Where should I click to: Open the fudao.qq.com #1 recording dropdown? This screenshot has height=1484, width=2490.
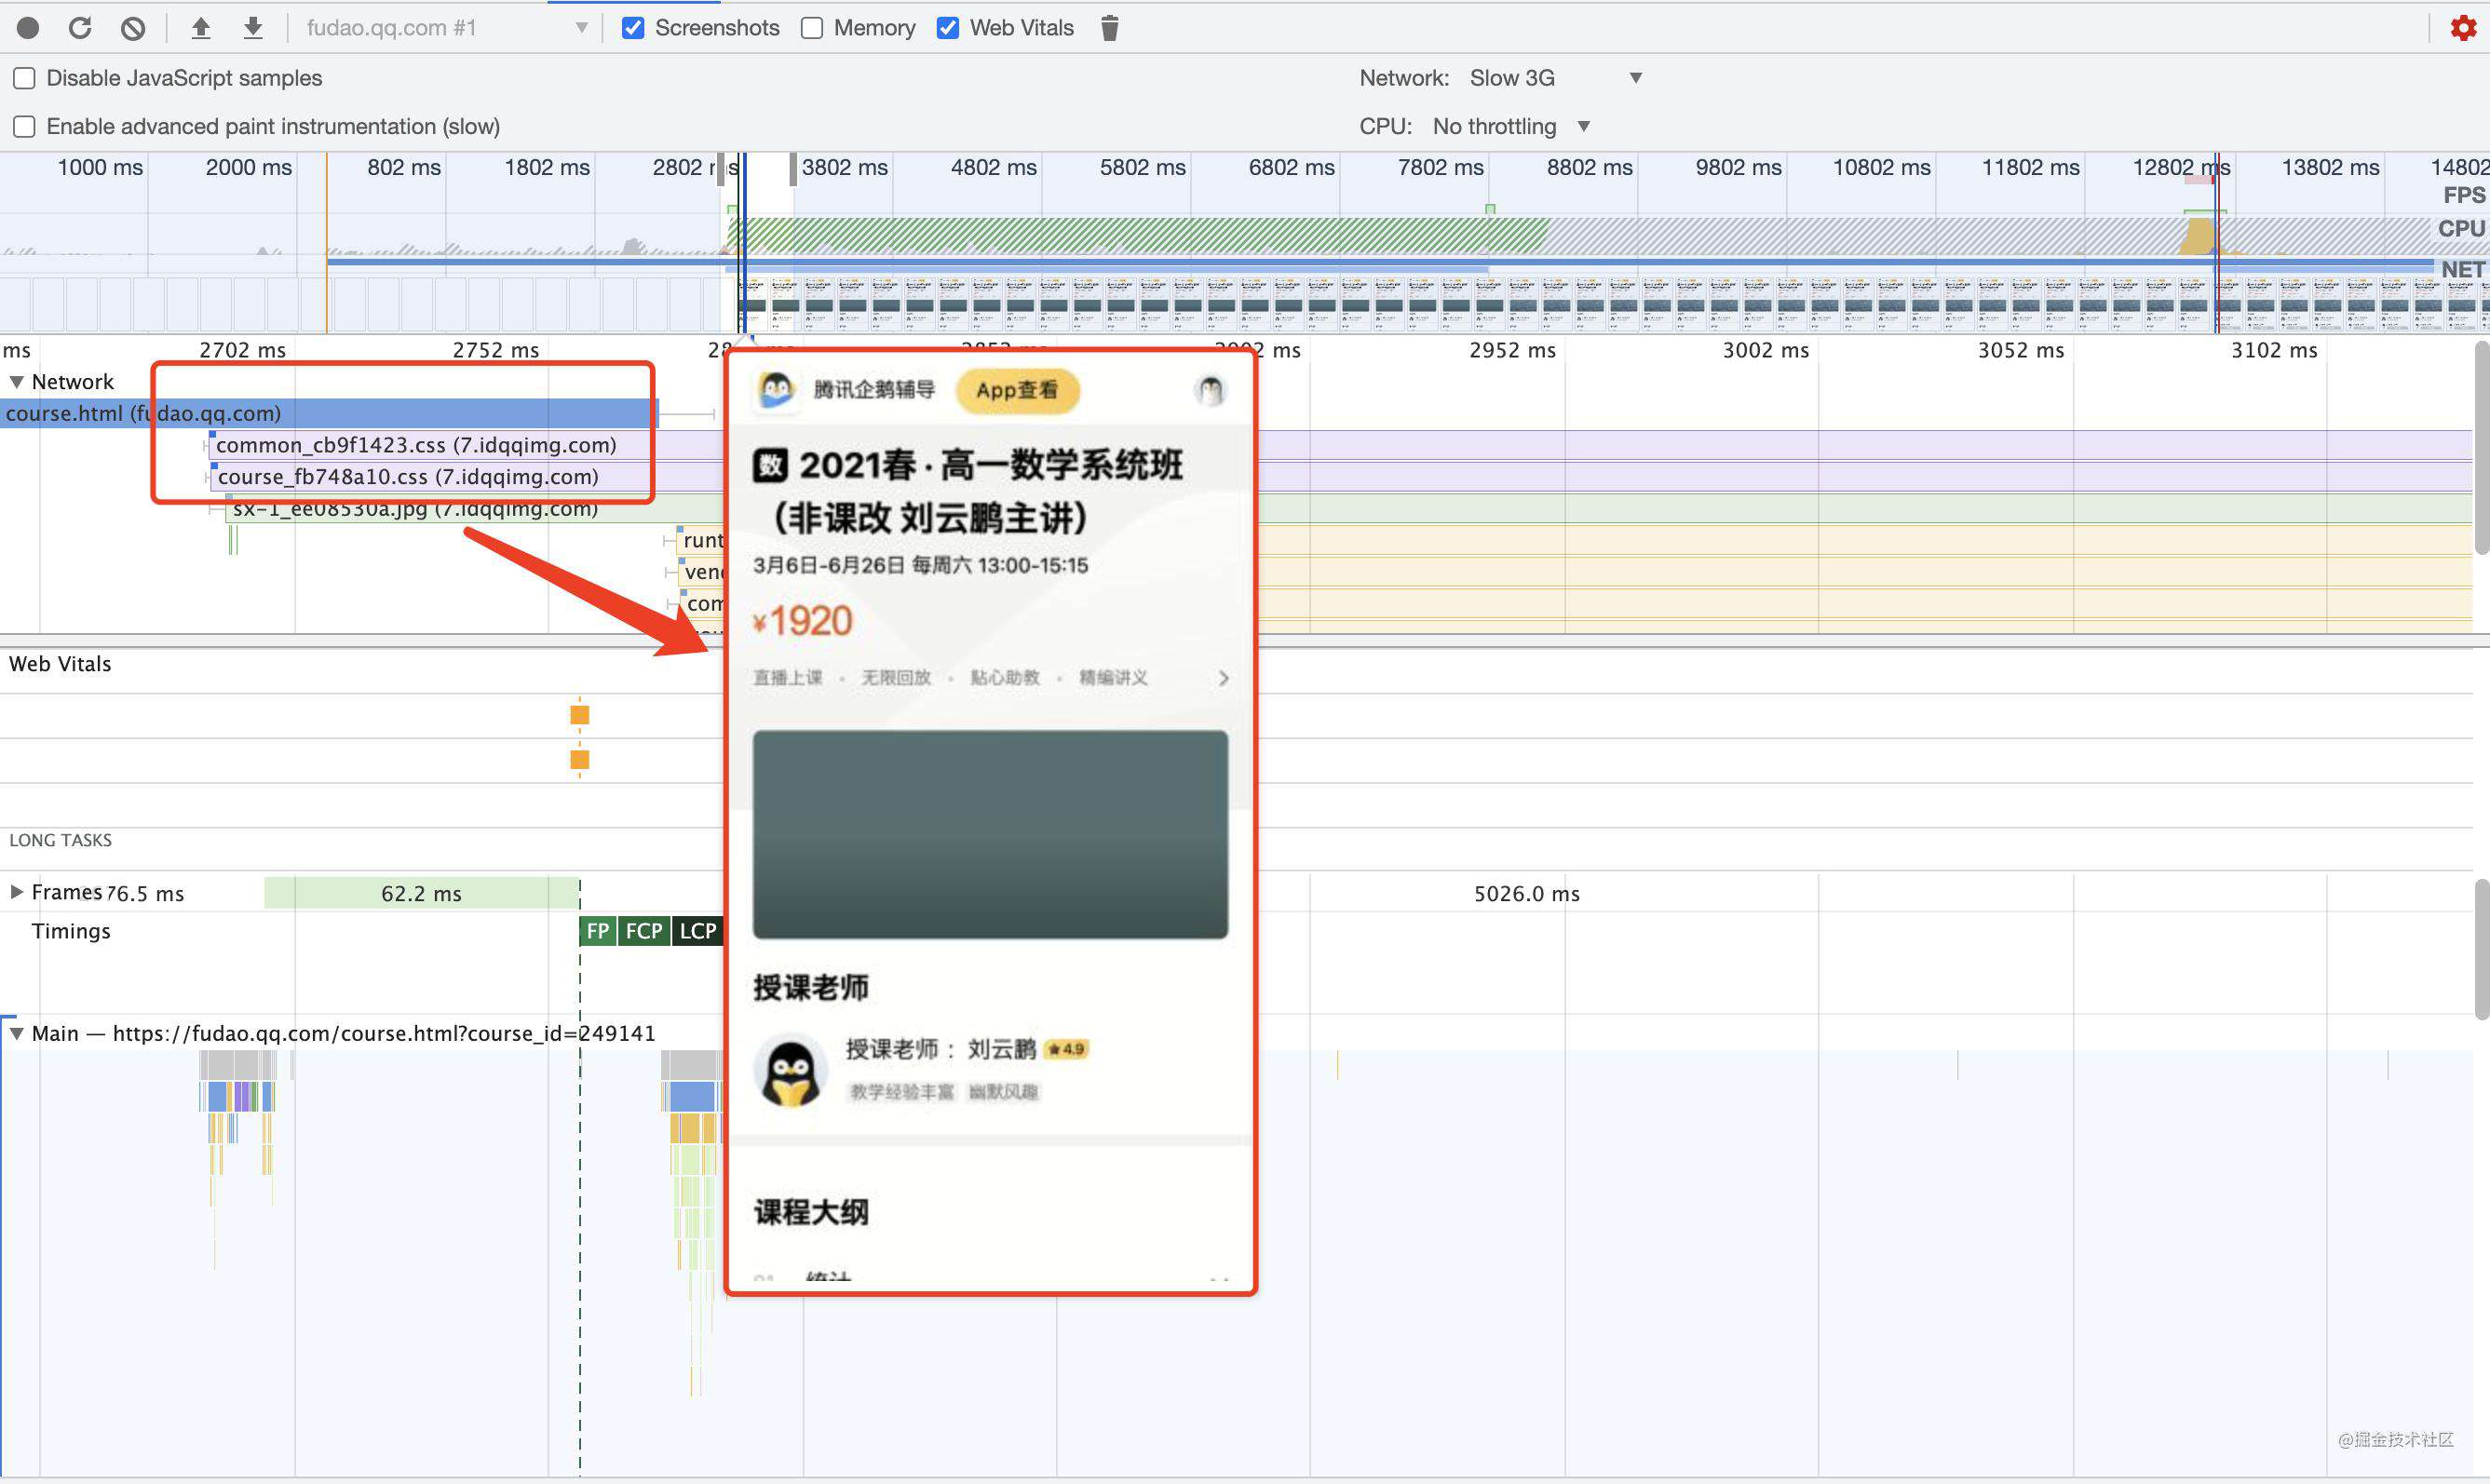[x=446, y=28]
